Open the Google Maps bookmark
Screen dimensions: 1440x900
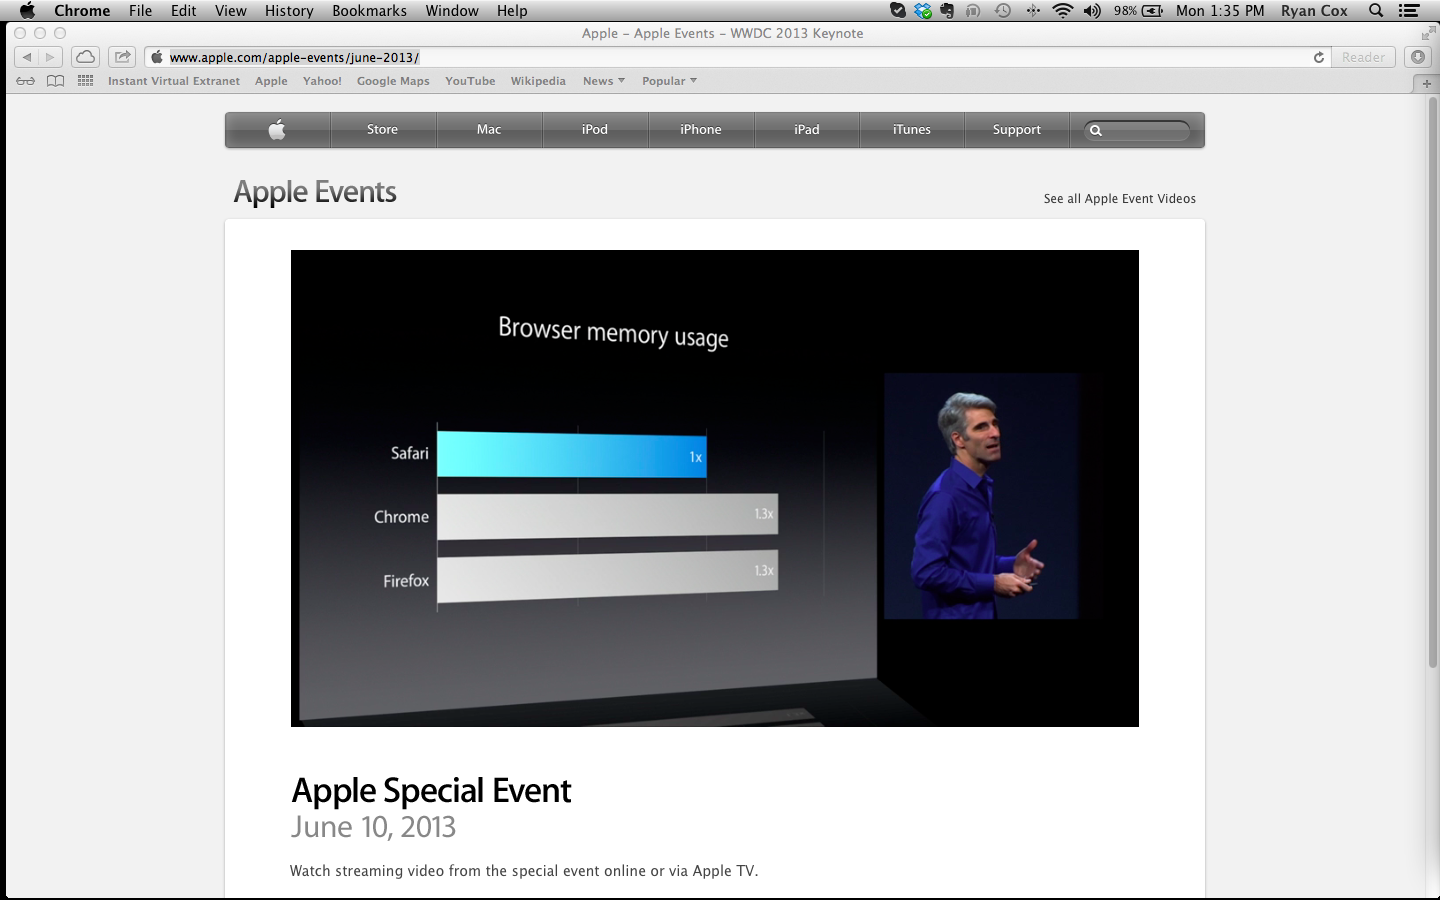(393, 81)
